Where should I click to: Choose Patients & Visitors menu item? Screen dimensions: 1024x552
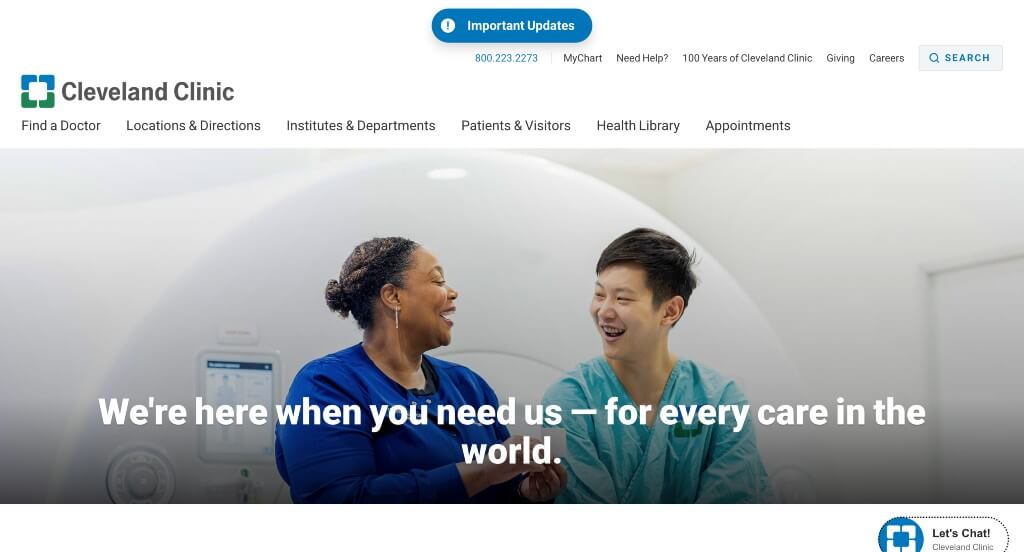pos(516,125)
